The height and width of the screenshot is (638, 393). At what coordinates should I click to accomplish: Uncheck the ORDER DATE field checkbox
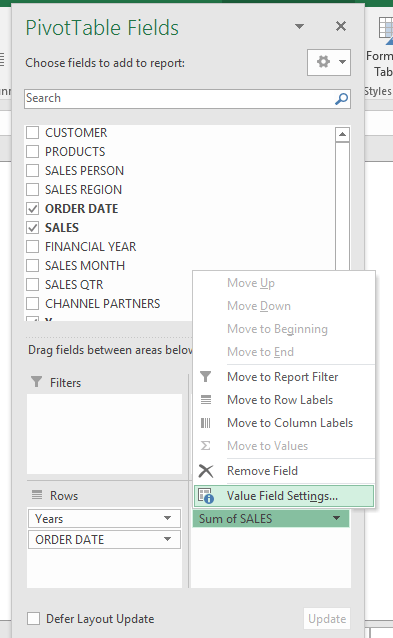tap(33, 209)
